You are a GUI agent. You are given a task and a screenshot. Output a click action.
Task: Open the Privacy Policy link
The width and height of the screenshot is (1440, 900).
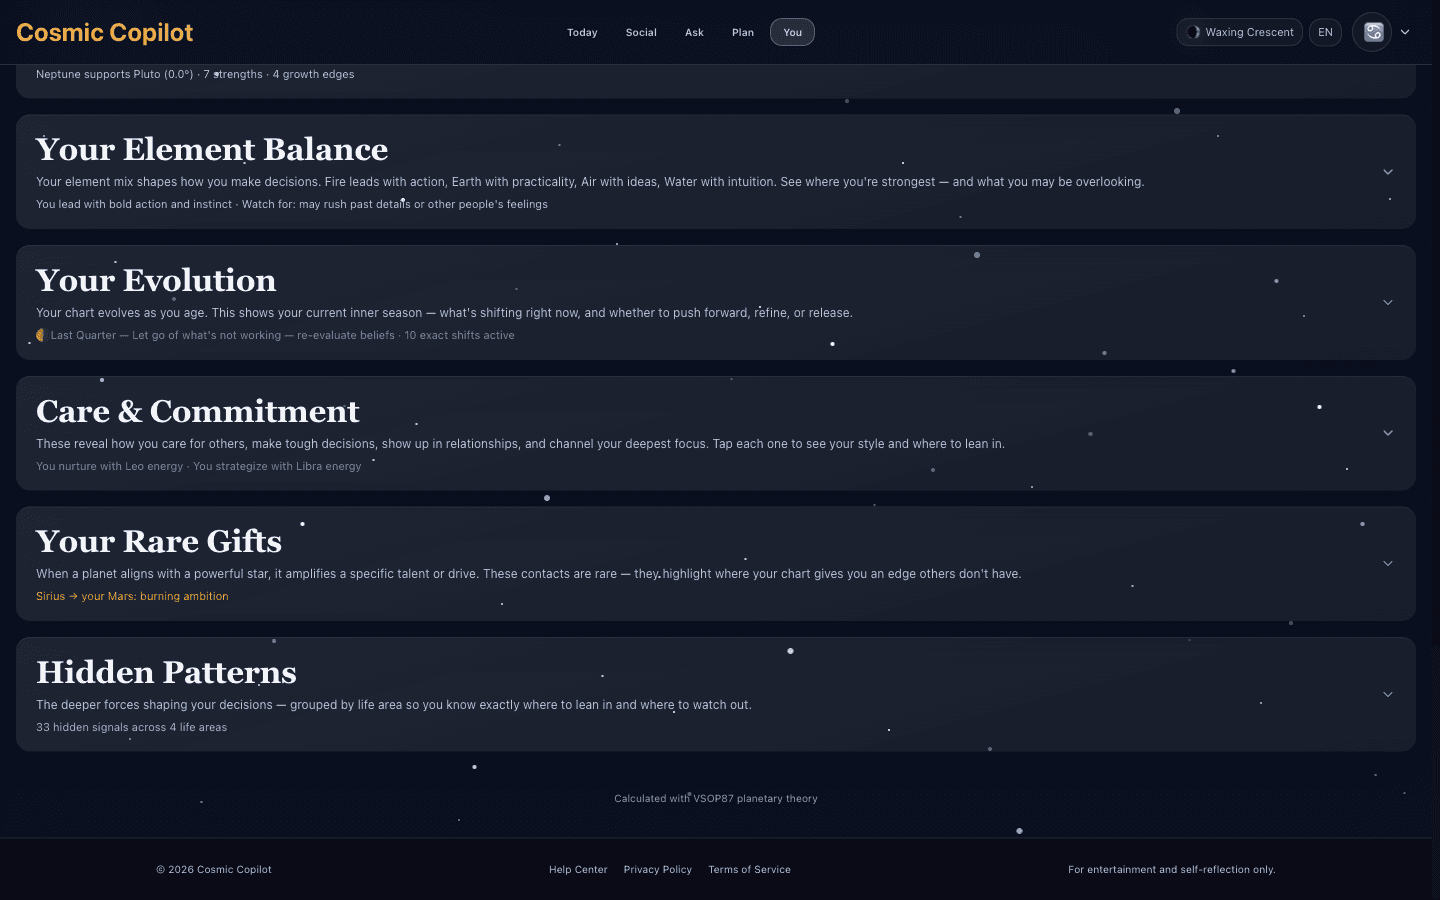658,870
